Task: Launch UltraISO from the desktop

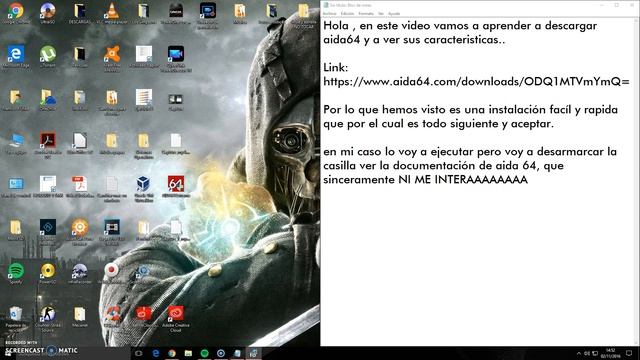Action: (47, 12)
